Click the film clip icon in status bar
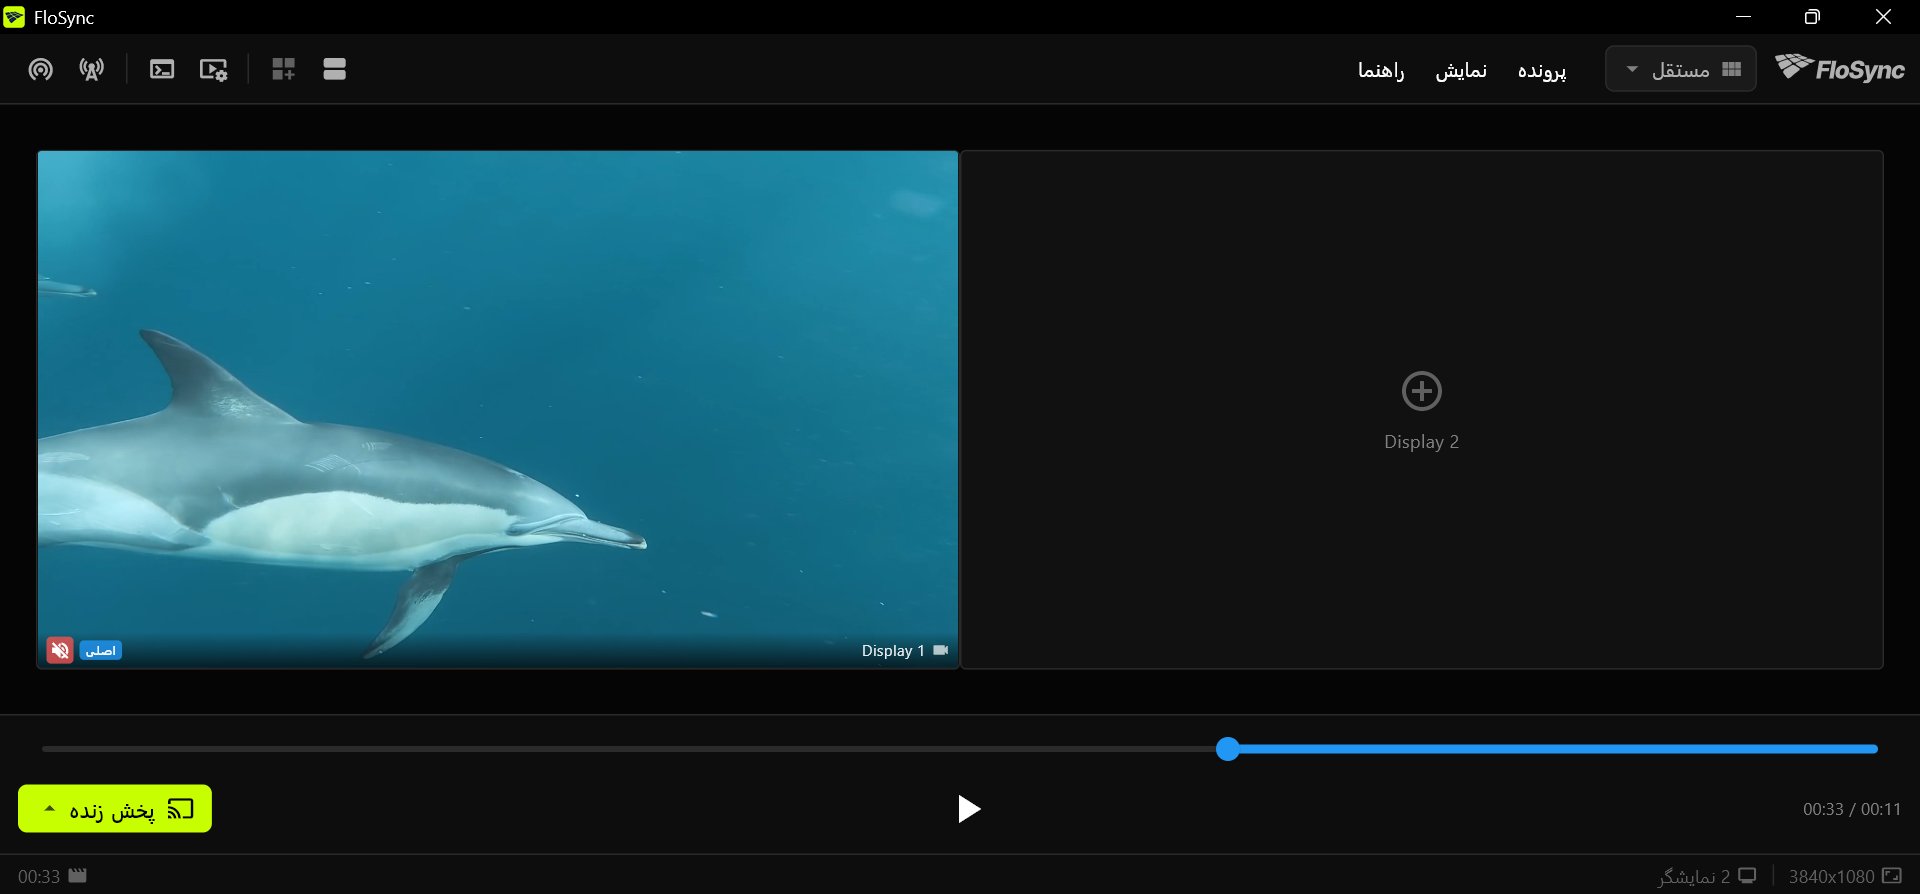 pyautogui.click(x=77, y=876)
